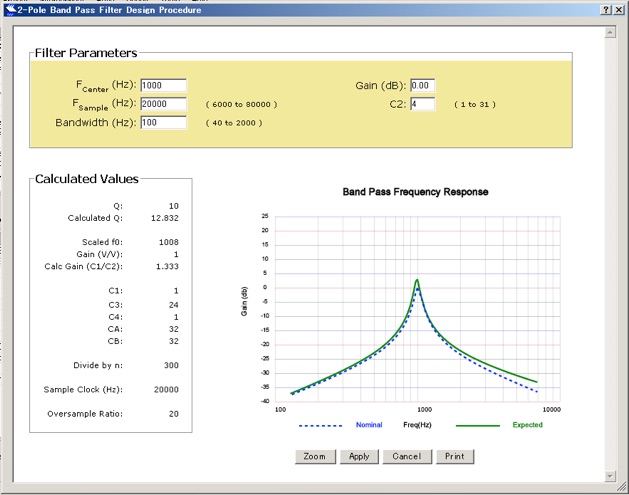Click the Sample Clock value 20000
The image size is (629, 495).
pyautogui.click(x=166, y=390)
